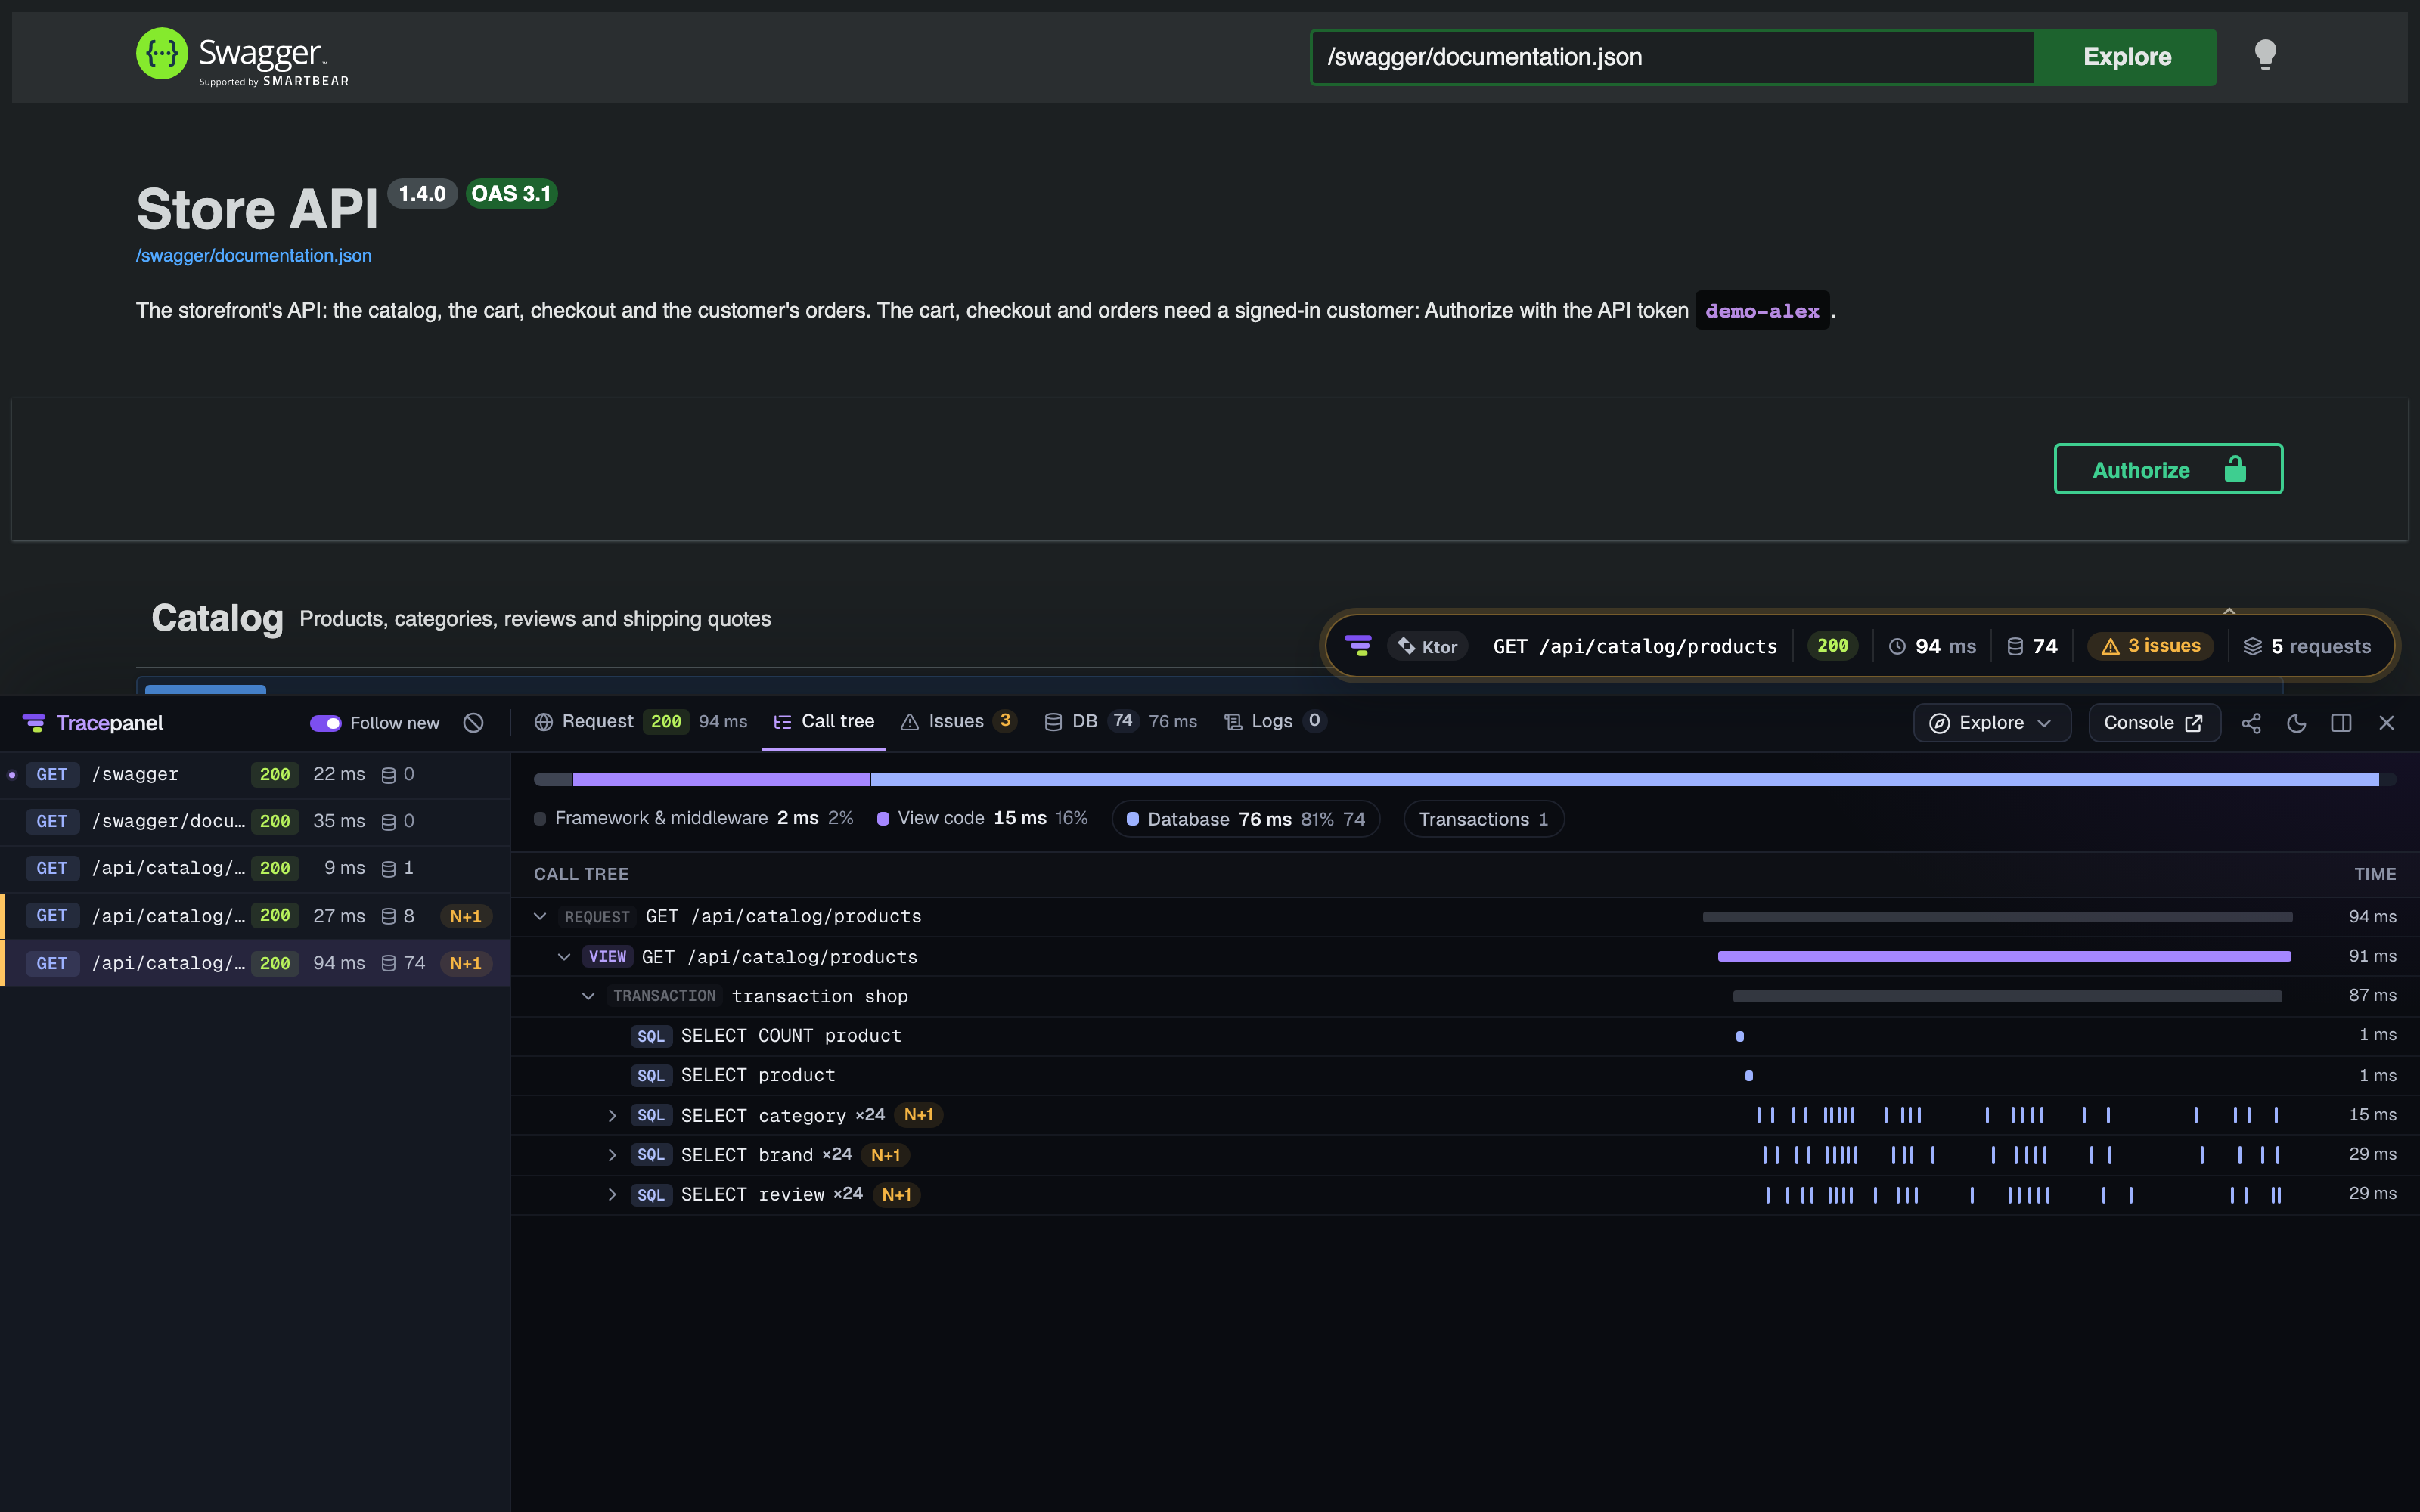
Task: Switch to the DB tab
Action: click(1120, 722)
